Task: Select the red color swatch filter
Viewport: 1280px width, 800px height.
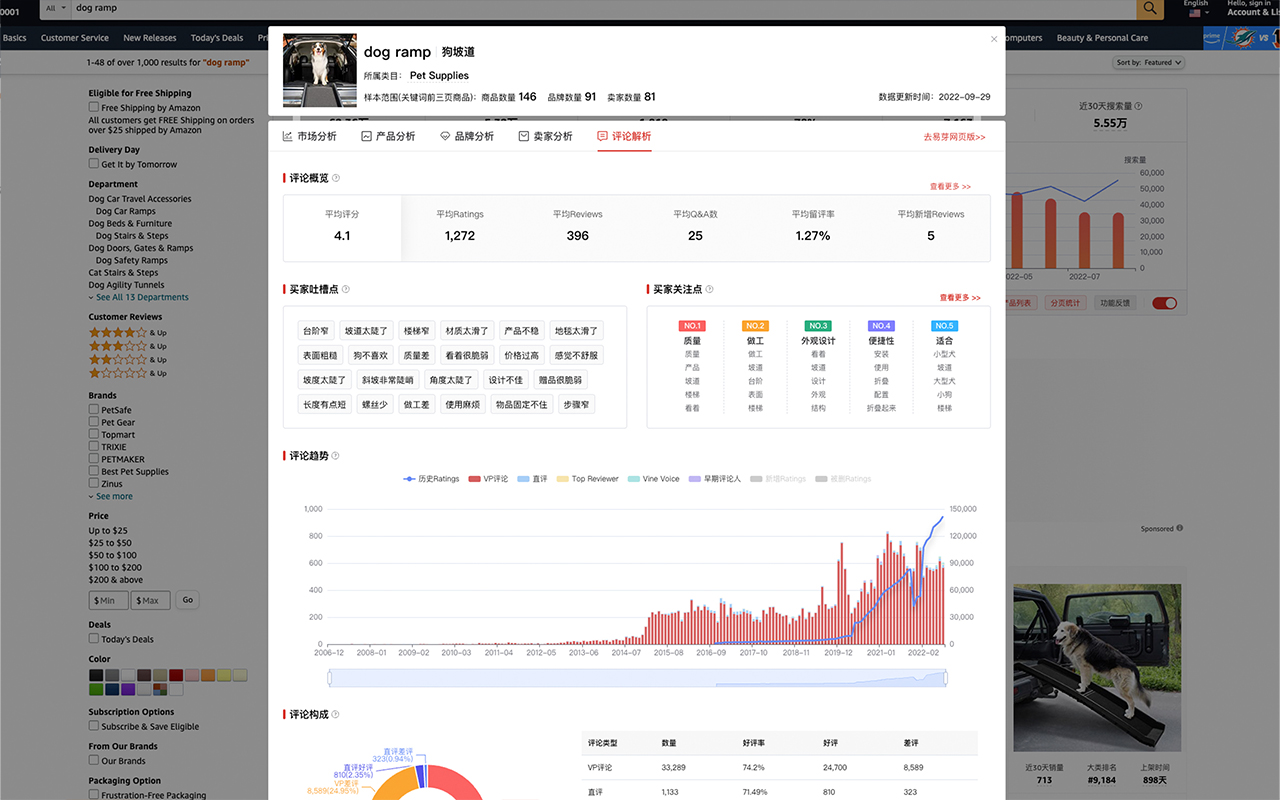Action: click(176, 674)
